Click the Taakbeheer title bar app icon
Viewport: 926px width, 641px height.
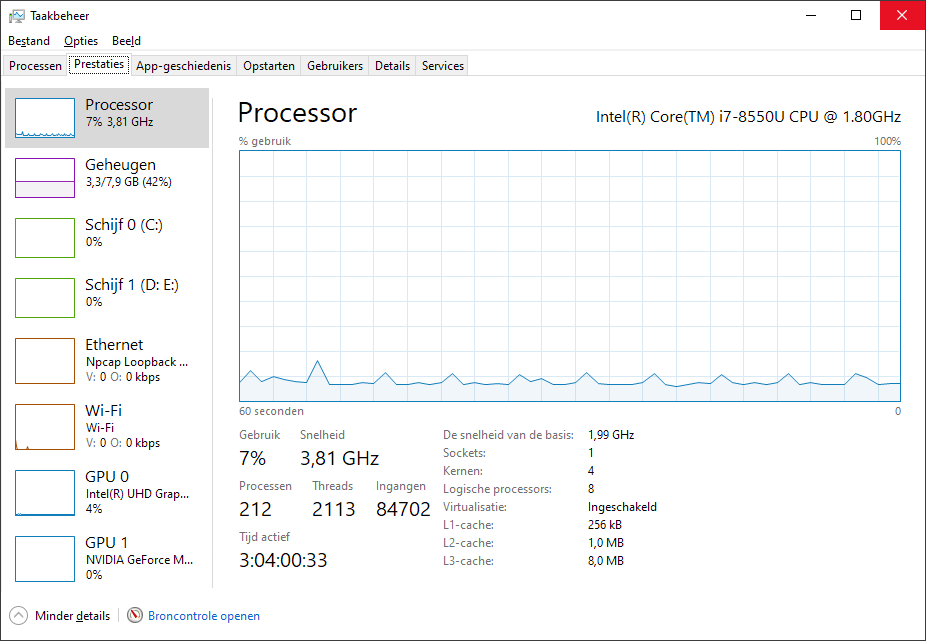[x=17, y=16]
